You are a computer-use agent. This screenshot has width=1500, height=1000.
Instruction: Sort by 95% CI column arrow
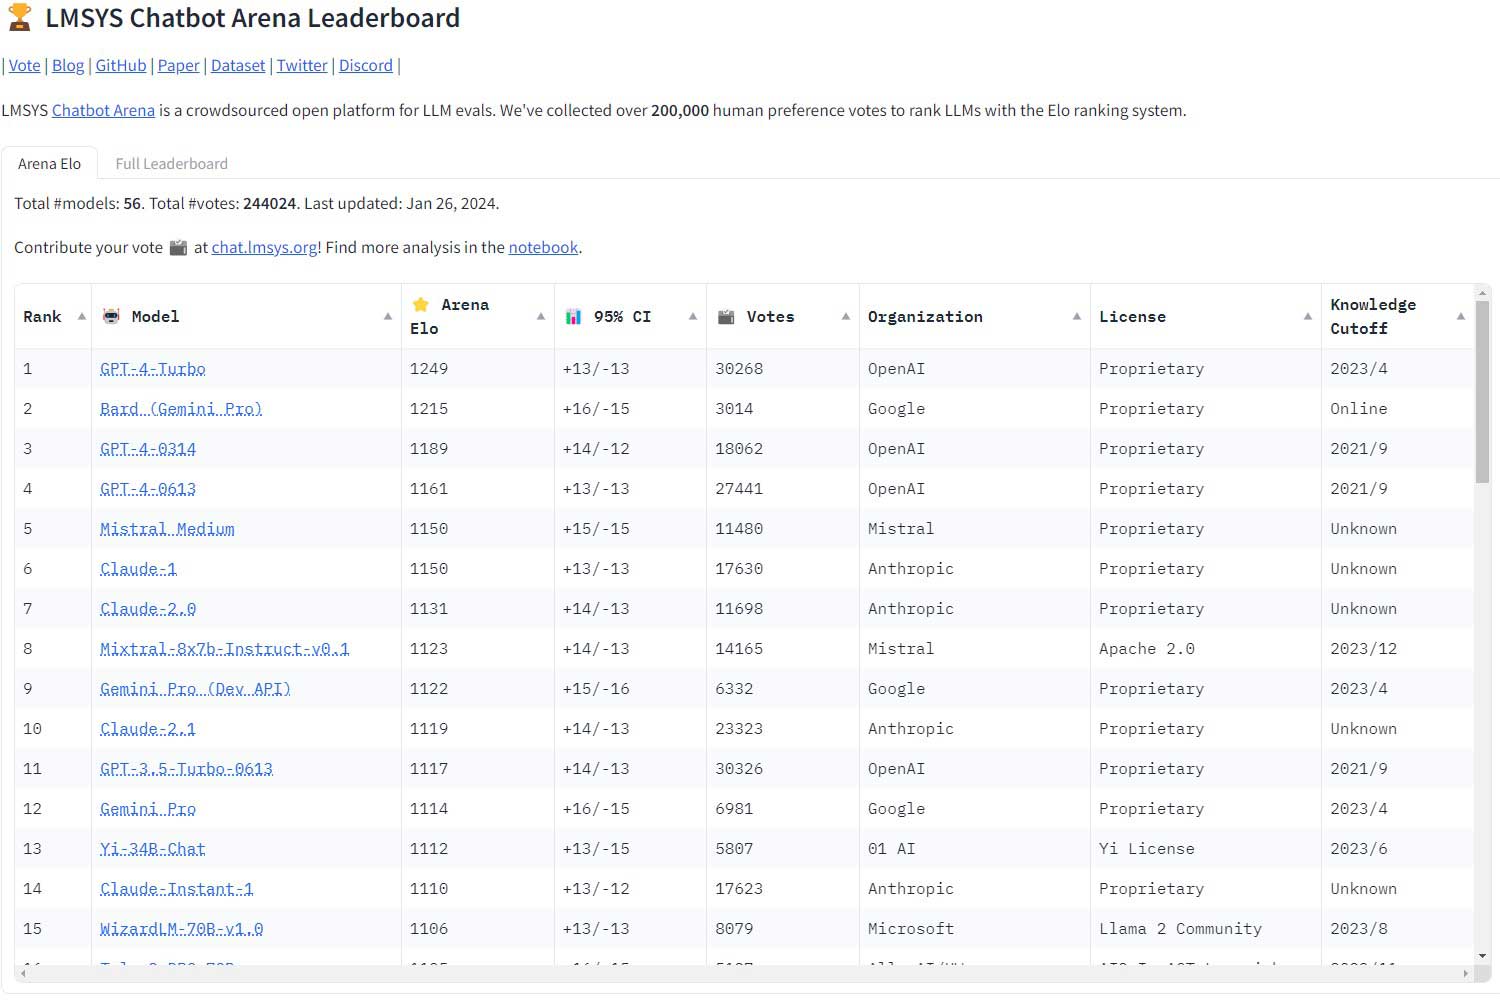[x=693, y=316]
